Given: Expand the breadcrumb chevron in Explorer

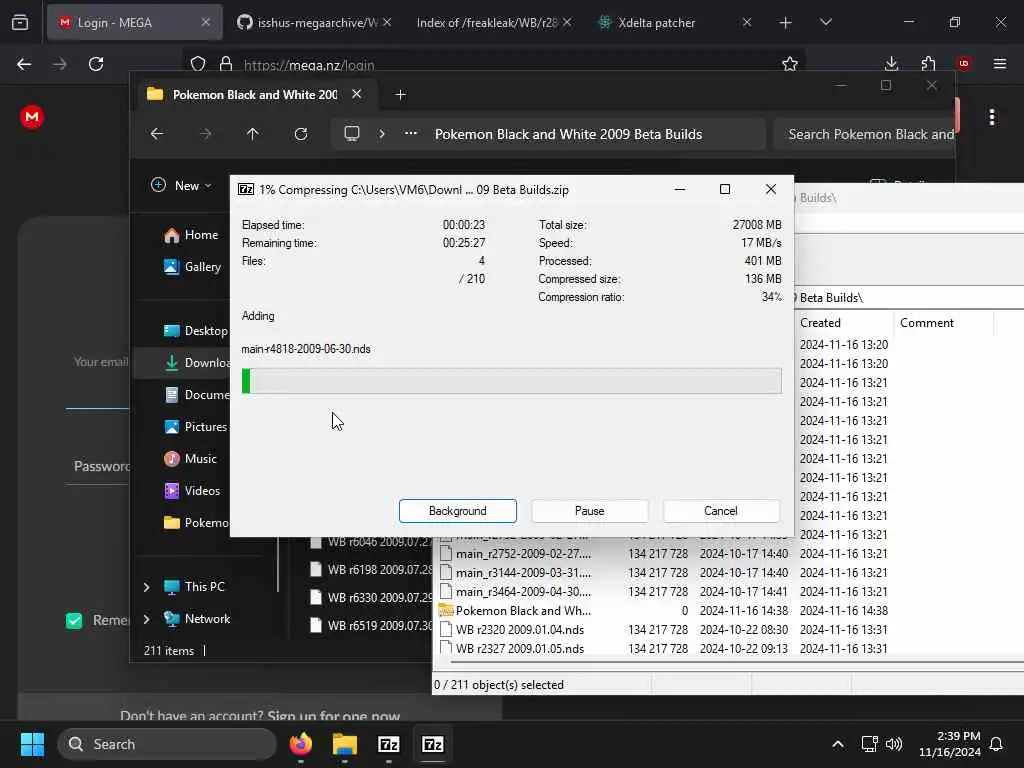Looking at the screenshot, I should (382, 134).
